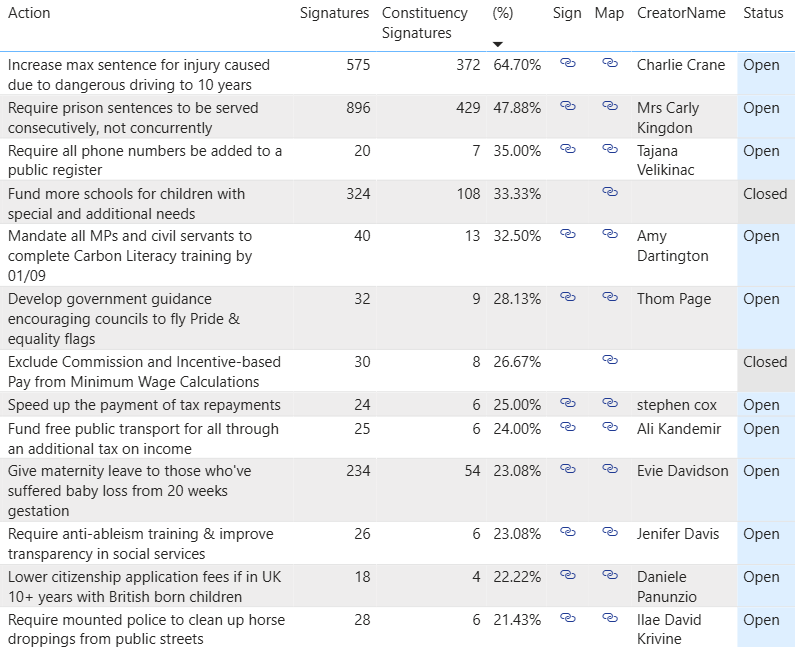Open Map link for dangerous driving petition
The width and height of the screenshot is (795, 647).
609,63
